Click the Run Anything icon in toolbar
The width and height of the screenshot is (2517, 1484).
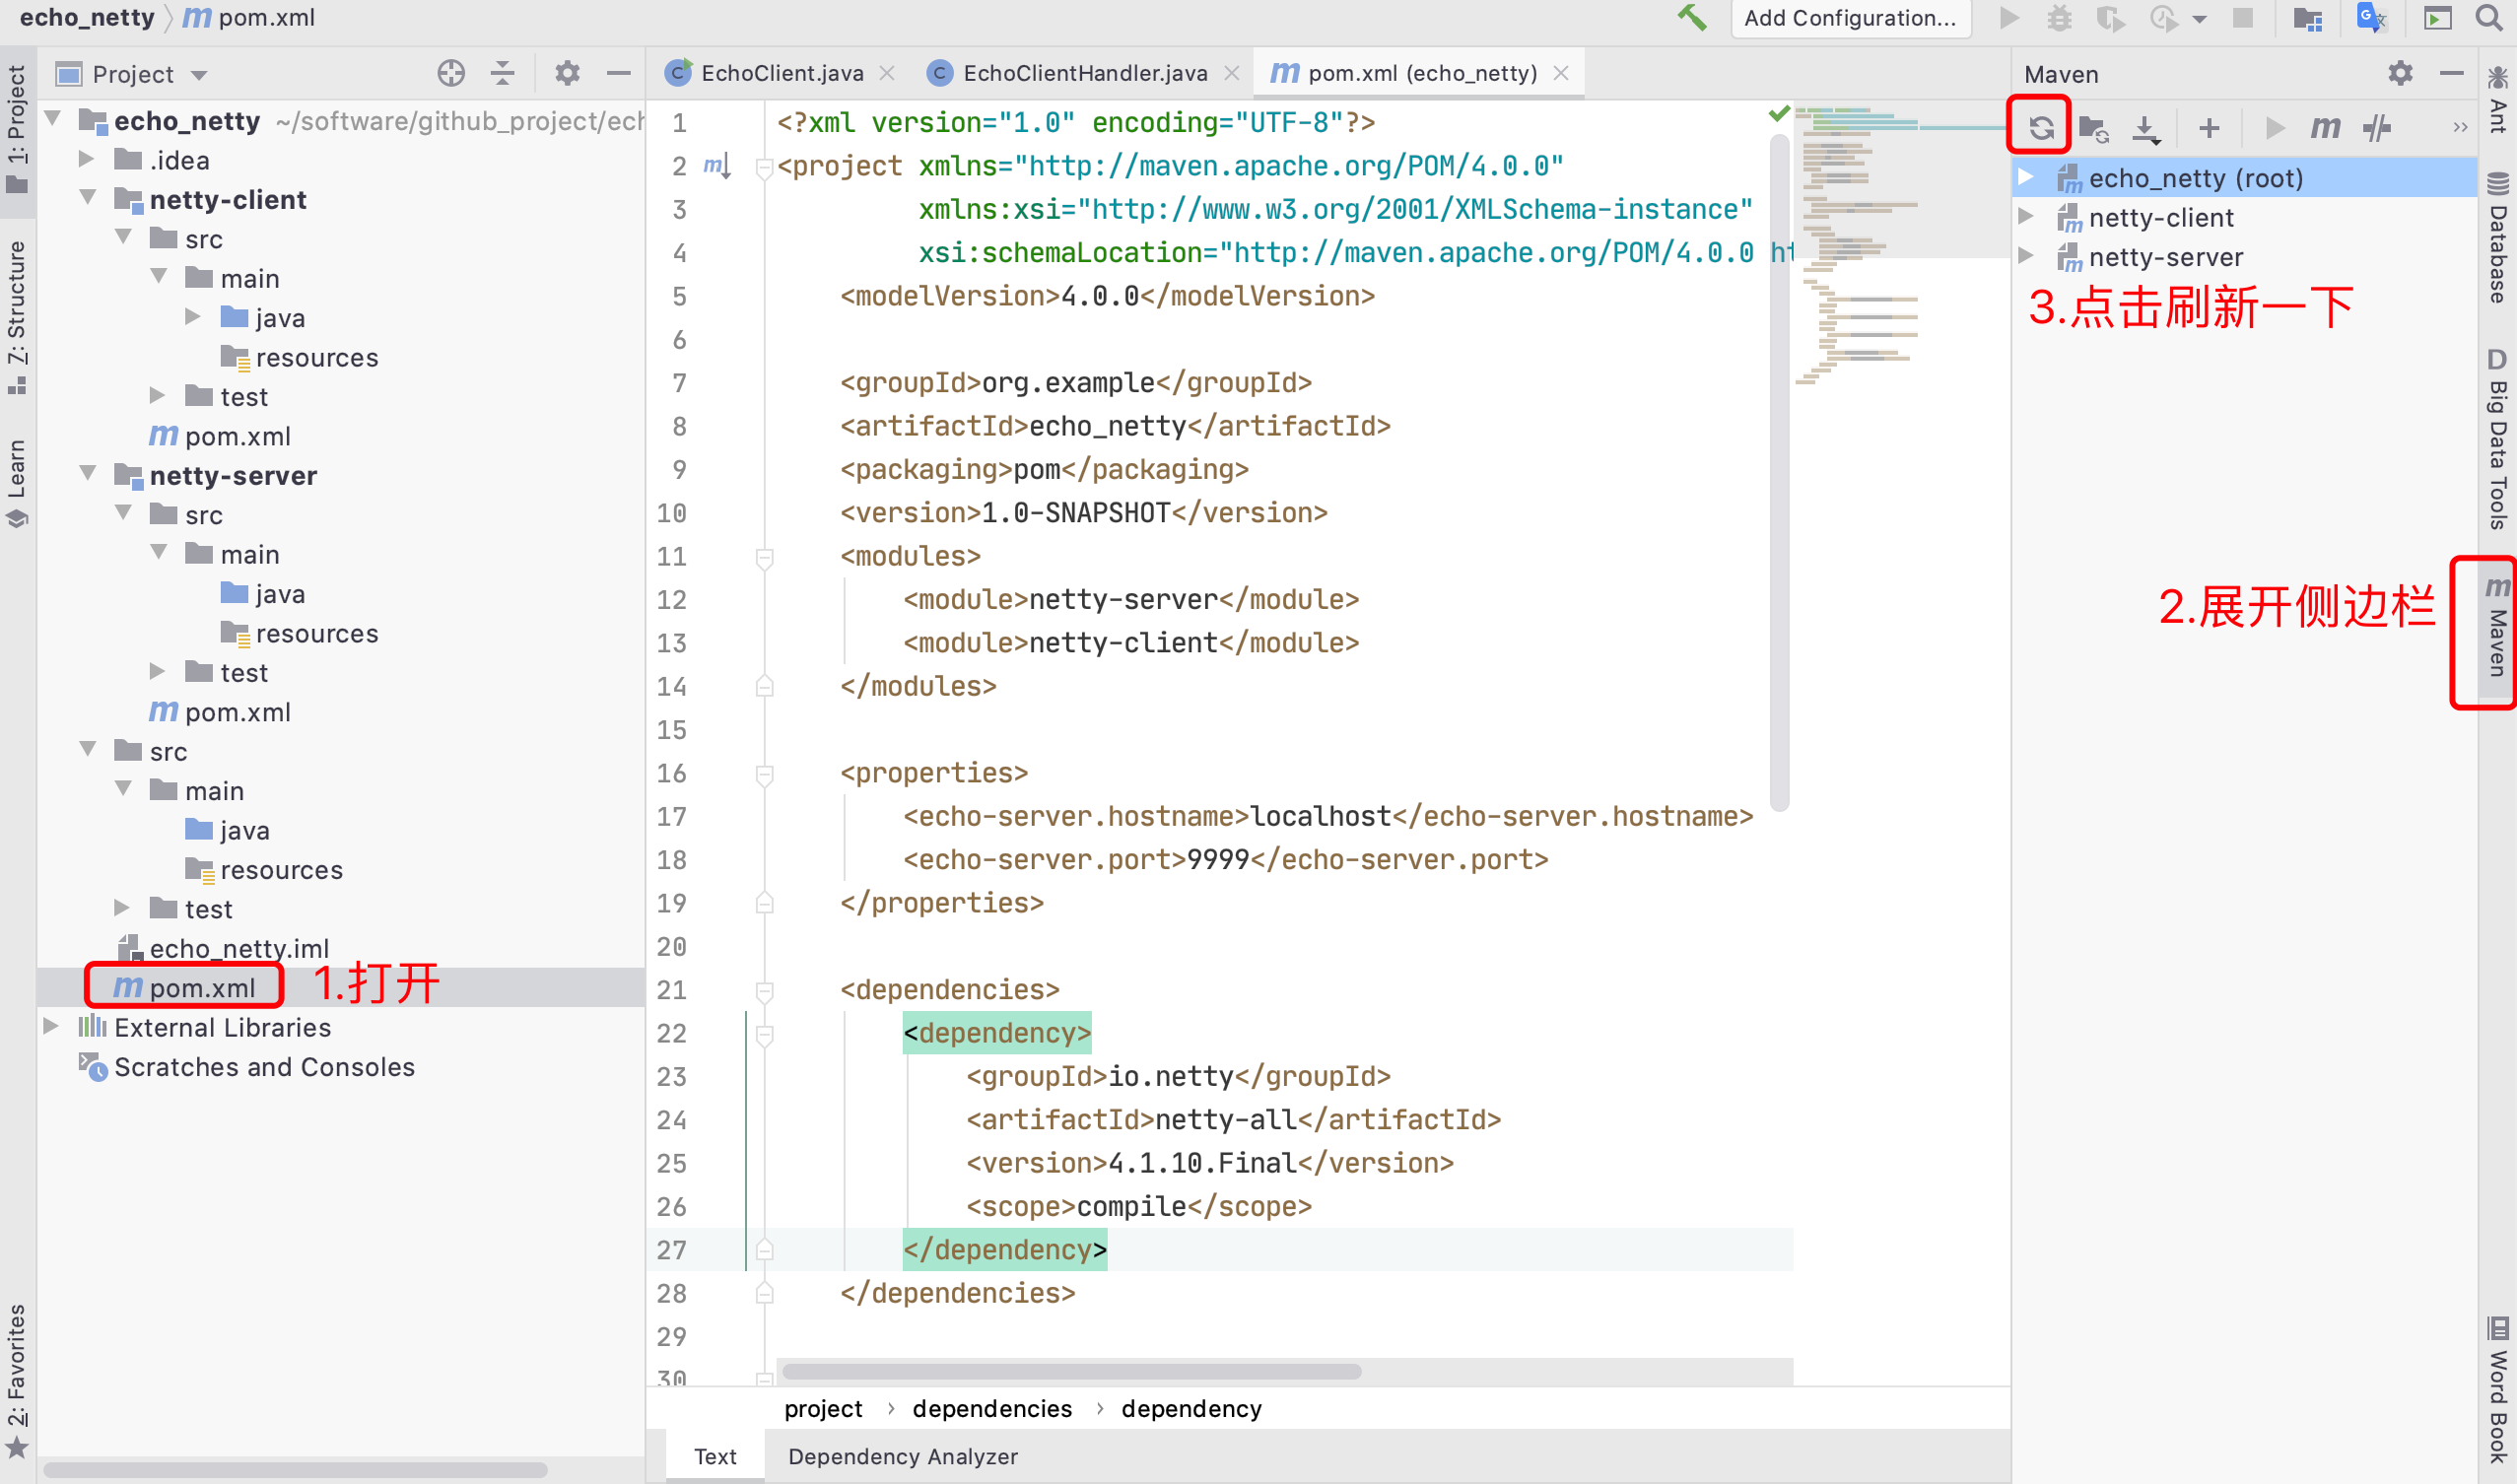coord(2437,18)
